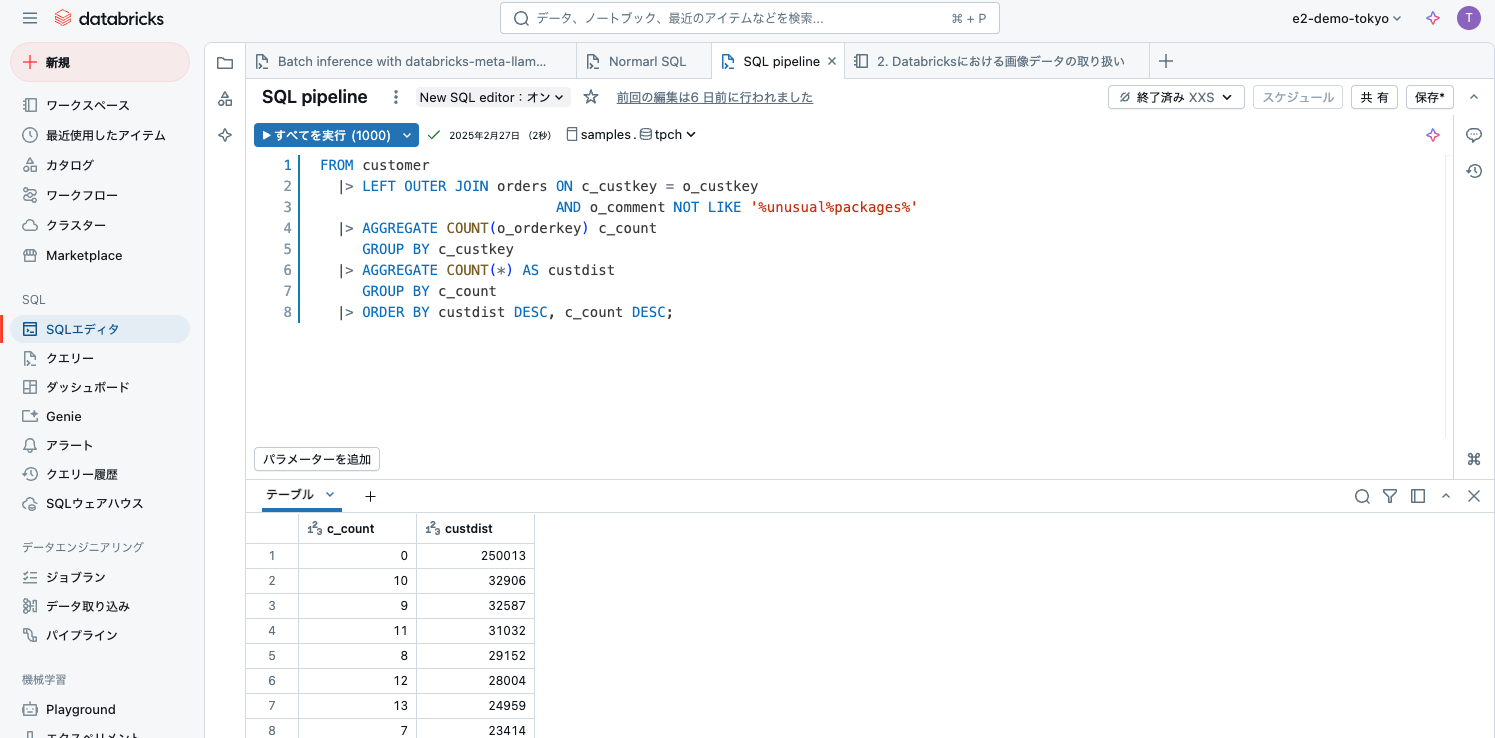This screenshot has width=1495, height=738.
Task: Open the user avatar T menu
Action: tap(1468, 18)
